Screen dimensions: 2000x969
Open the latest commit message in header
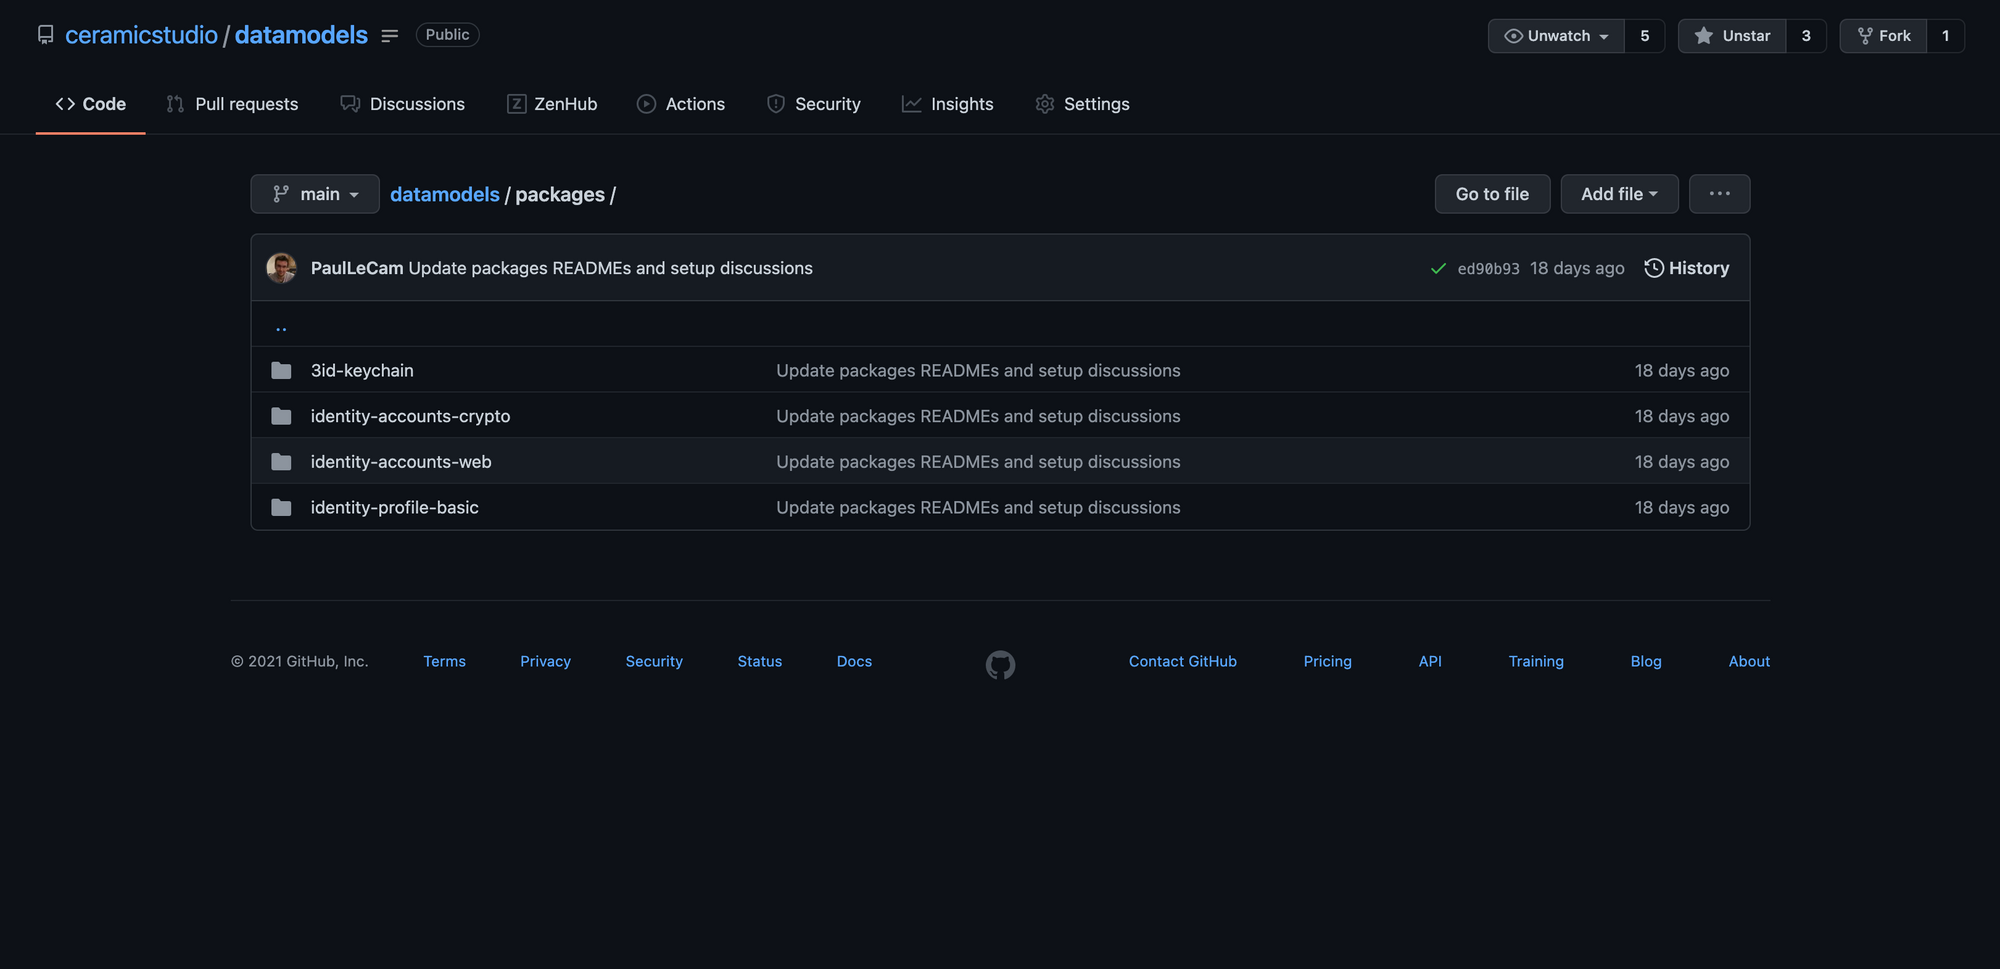pos(611,268)
